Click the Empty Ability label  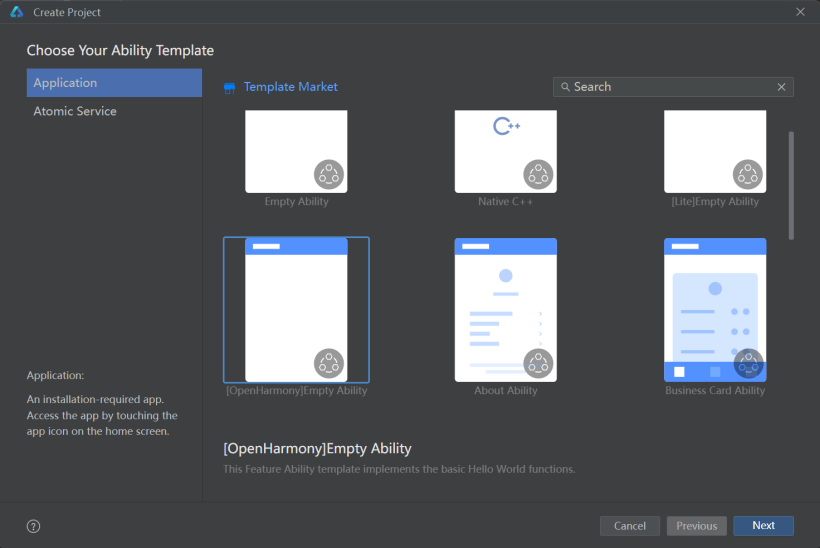pos(296,201)
